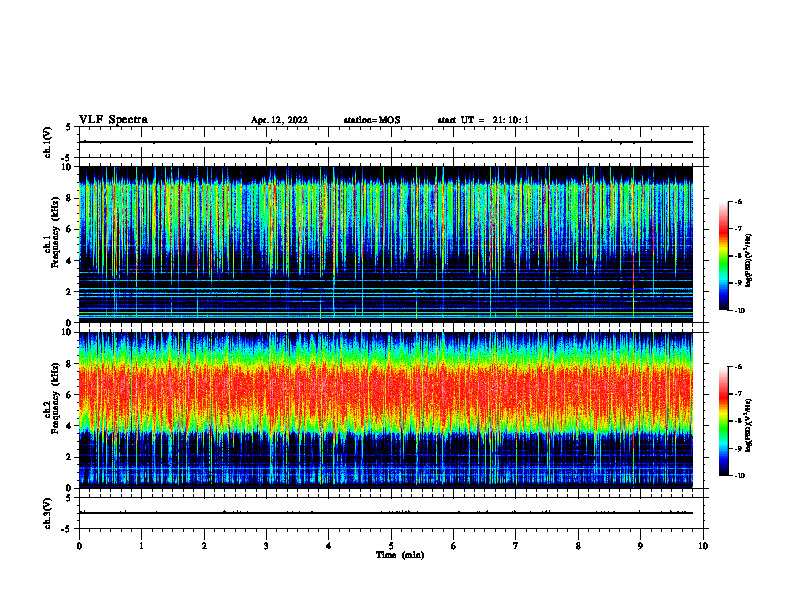Click the "Time (min)" x-axis label
This screenshot has height=612, width=792.
[400, 555]
